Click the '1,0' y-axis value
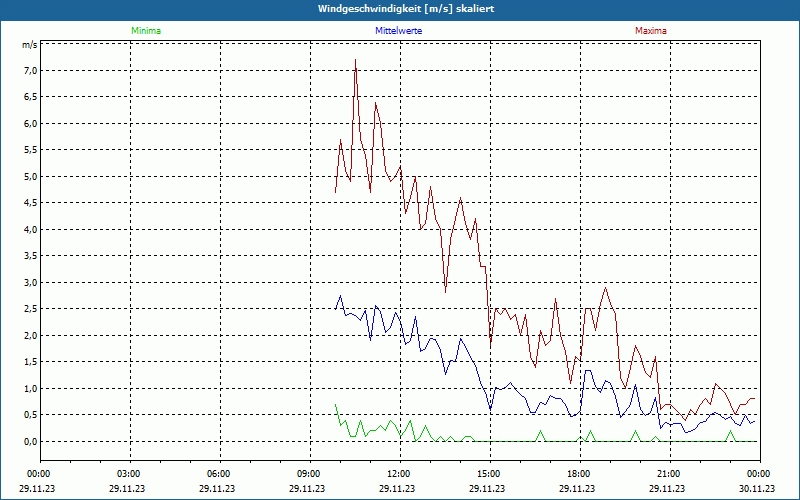This screenshot has width=800, height=500. 31,389
